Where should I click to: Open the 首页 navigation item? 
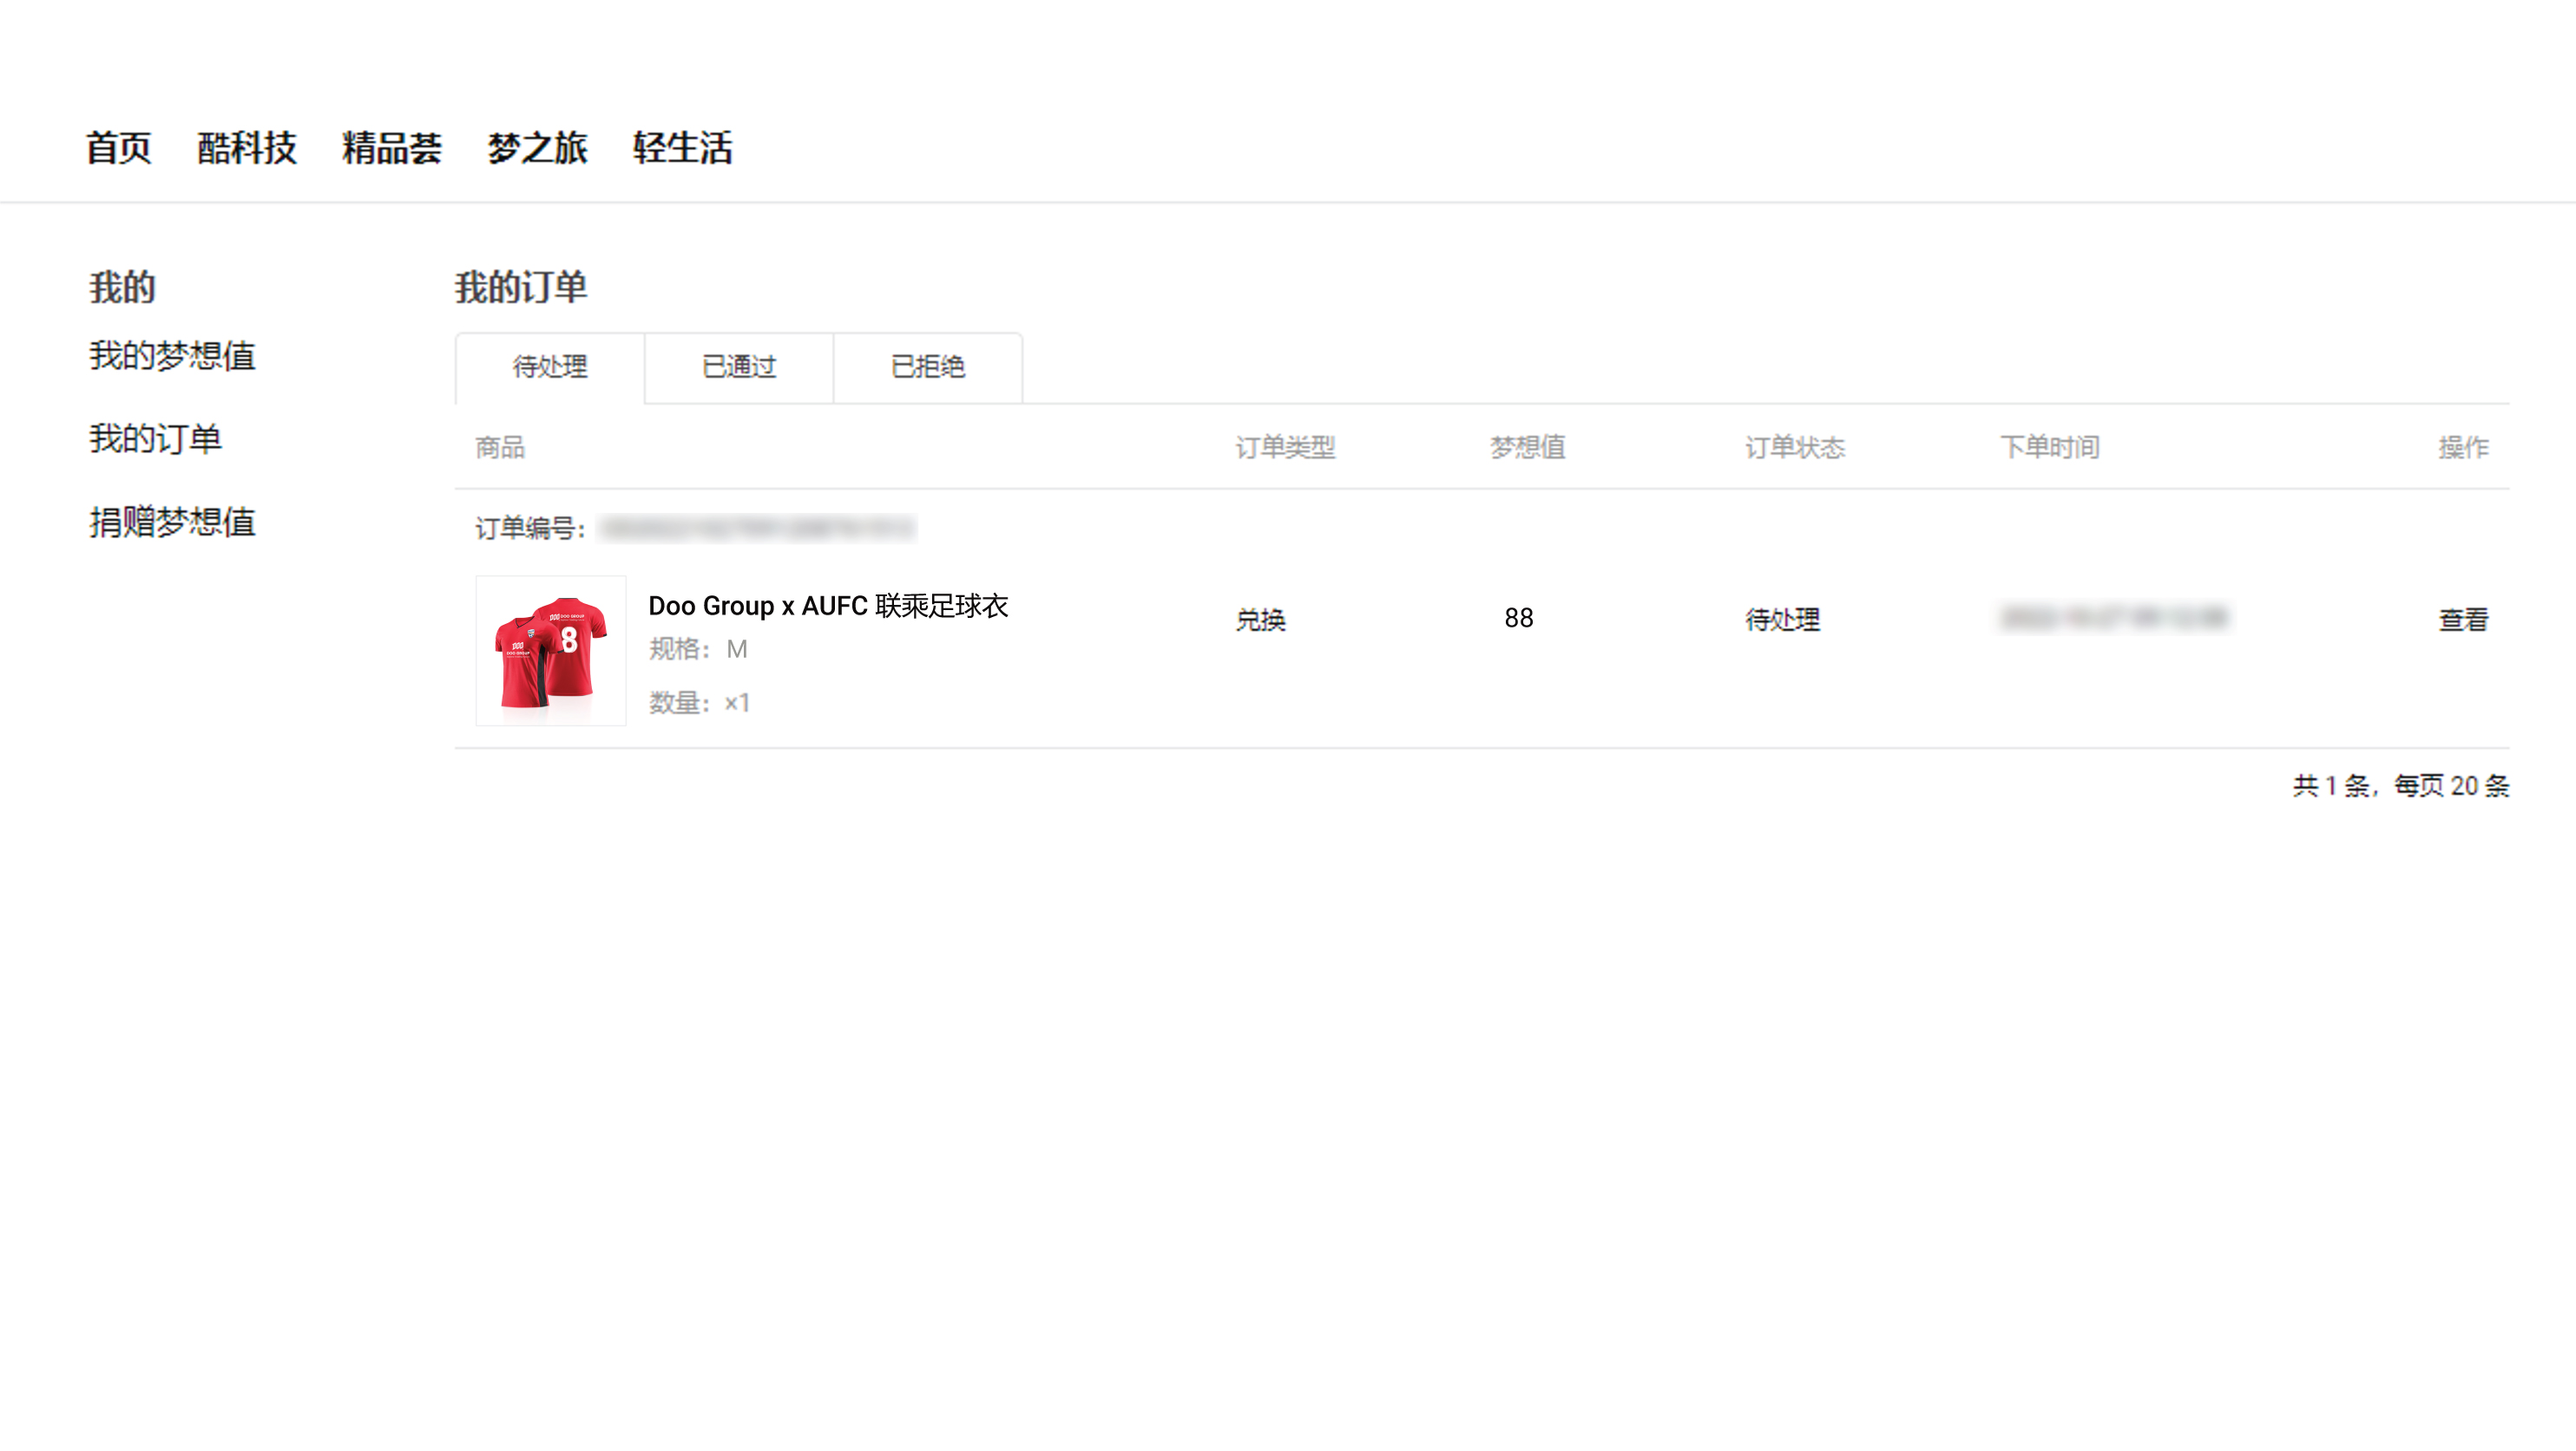(118, 148)
